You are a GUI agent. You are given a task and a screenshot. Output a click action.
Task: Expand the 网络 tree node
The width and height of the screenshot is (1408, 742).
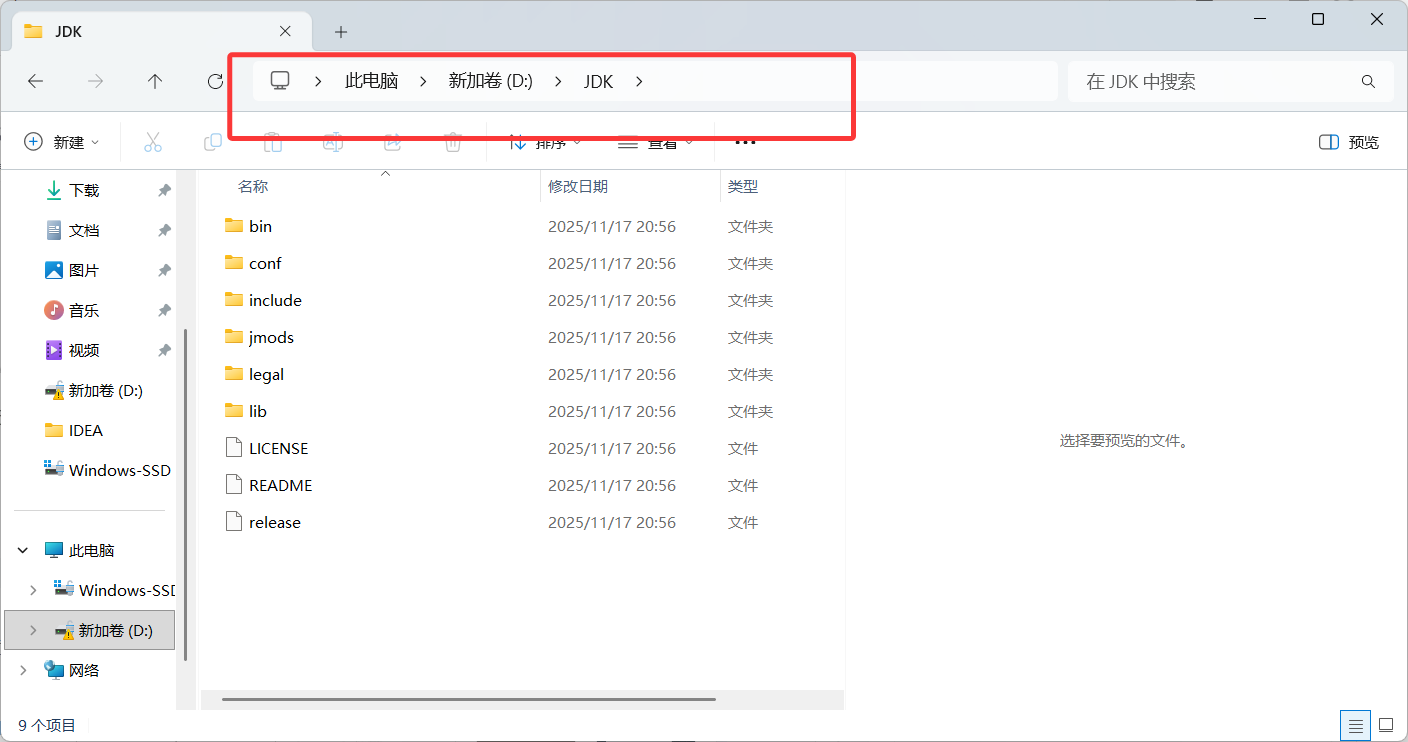point(23,670)
